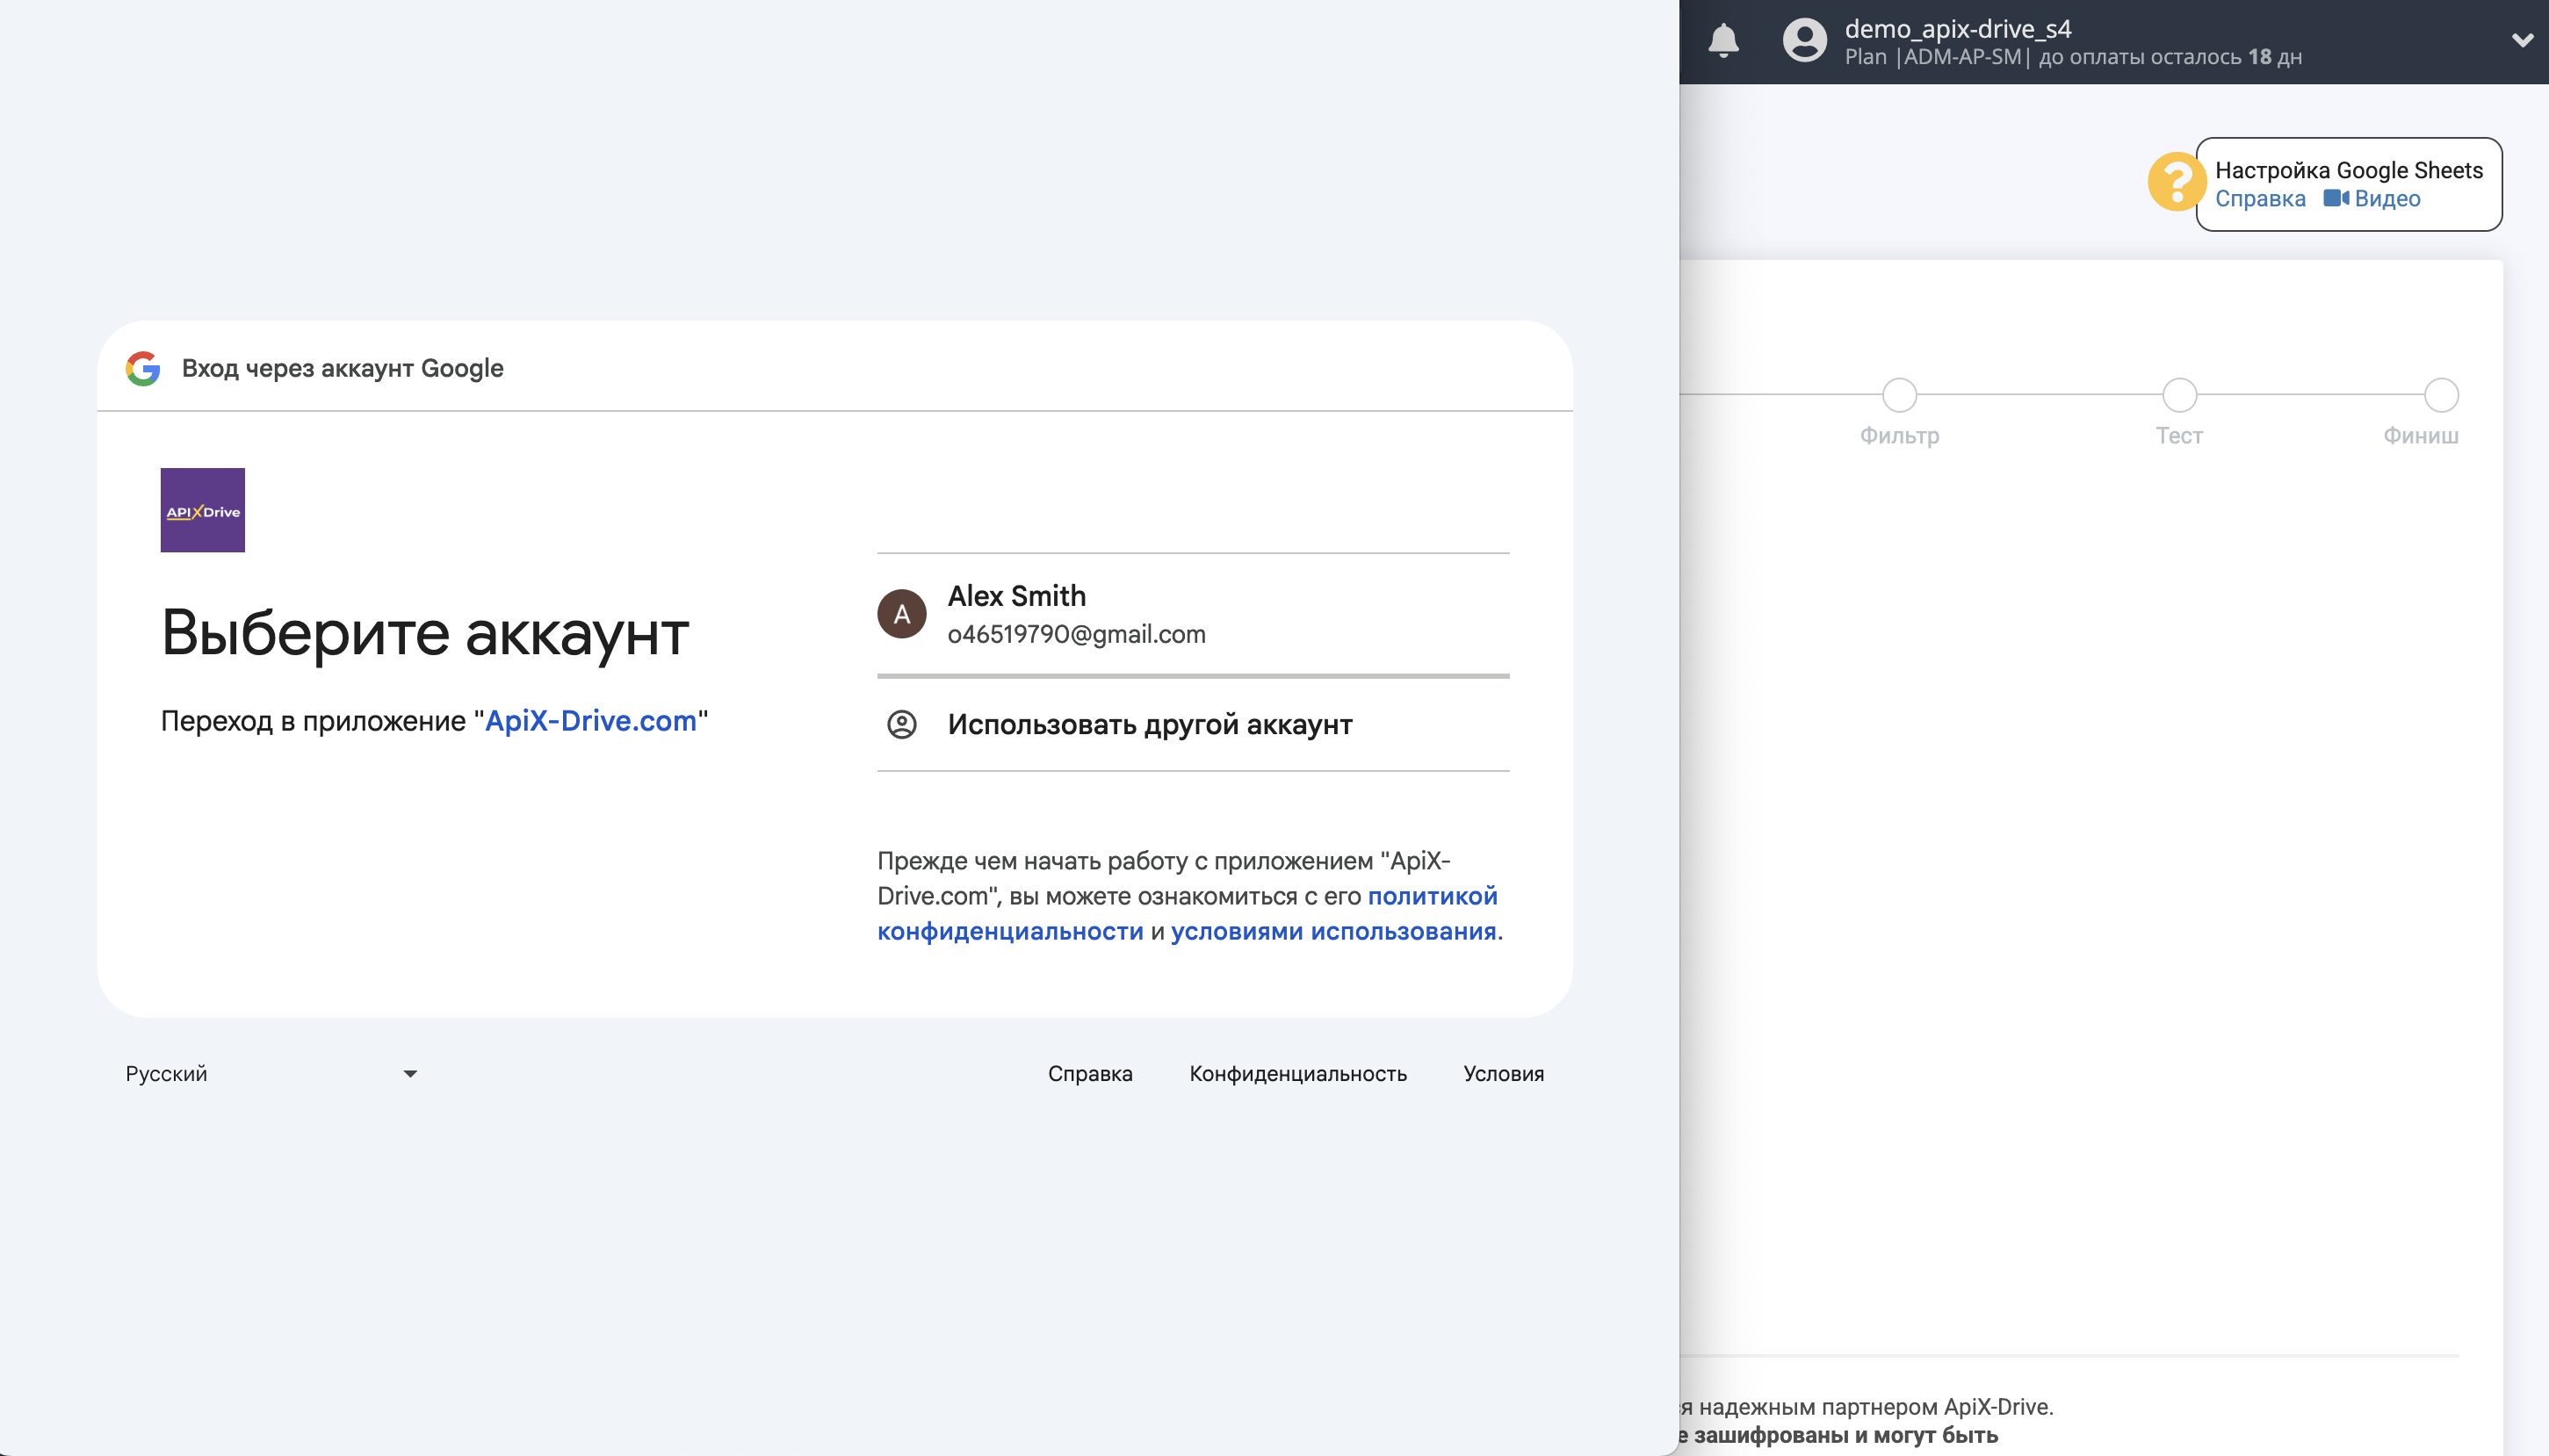This screenshot has width=2549, height=1456.
Task: Open the ApiX-Drive.com link
Action: [591, 720]
